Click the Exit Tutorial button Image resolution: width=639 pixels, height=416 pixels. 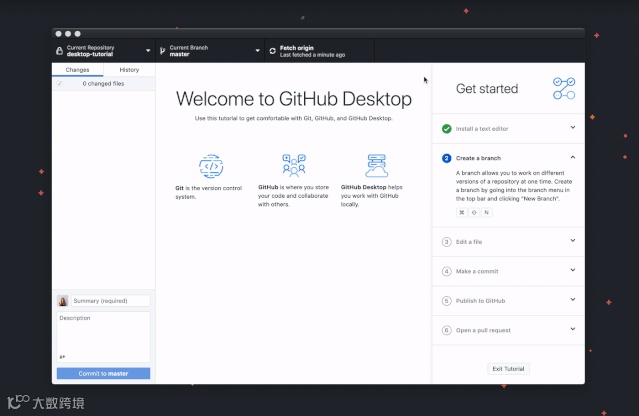tap(508, 369)
